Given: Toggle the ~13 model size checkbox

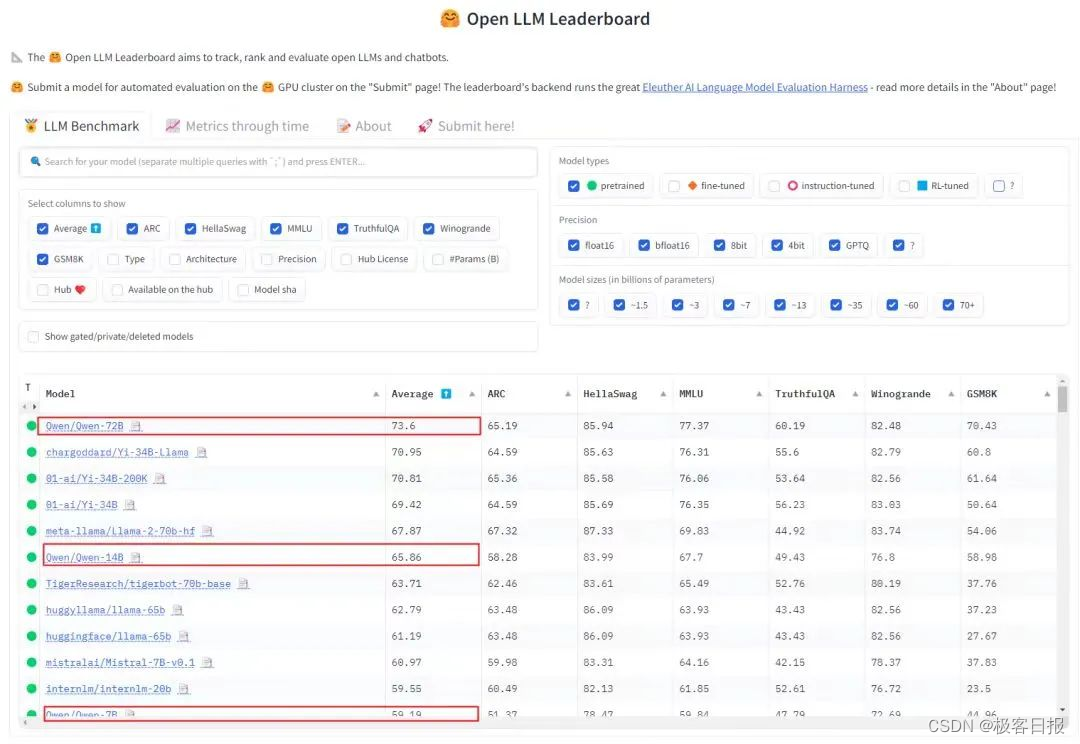Looking at the screenshot, I should 780,305.
